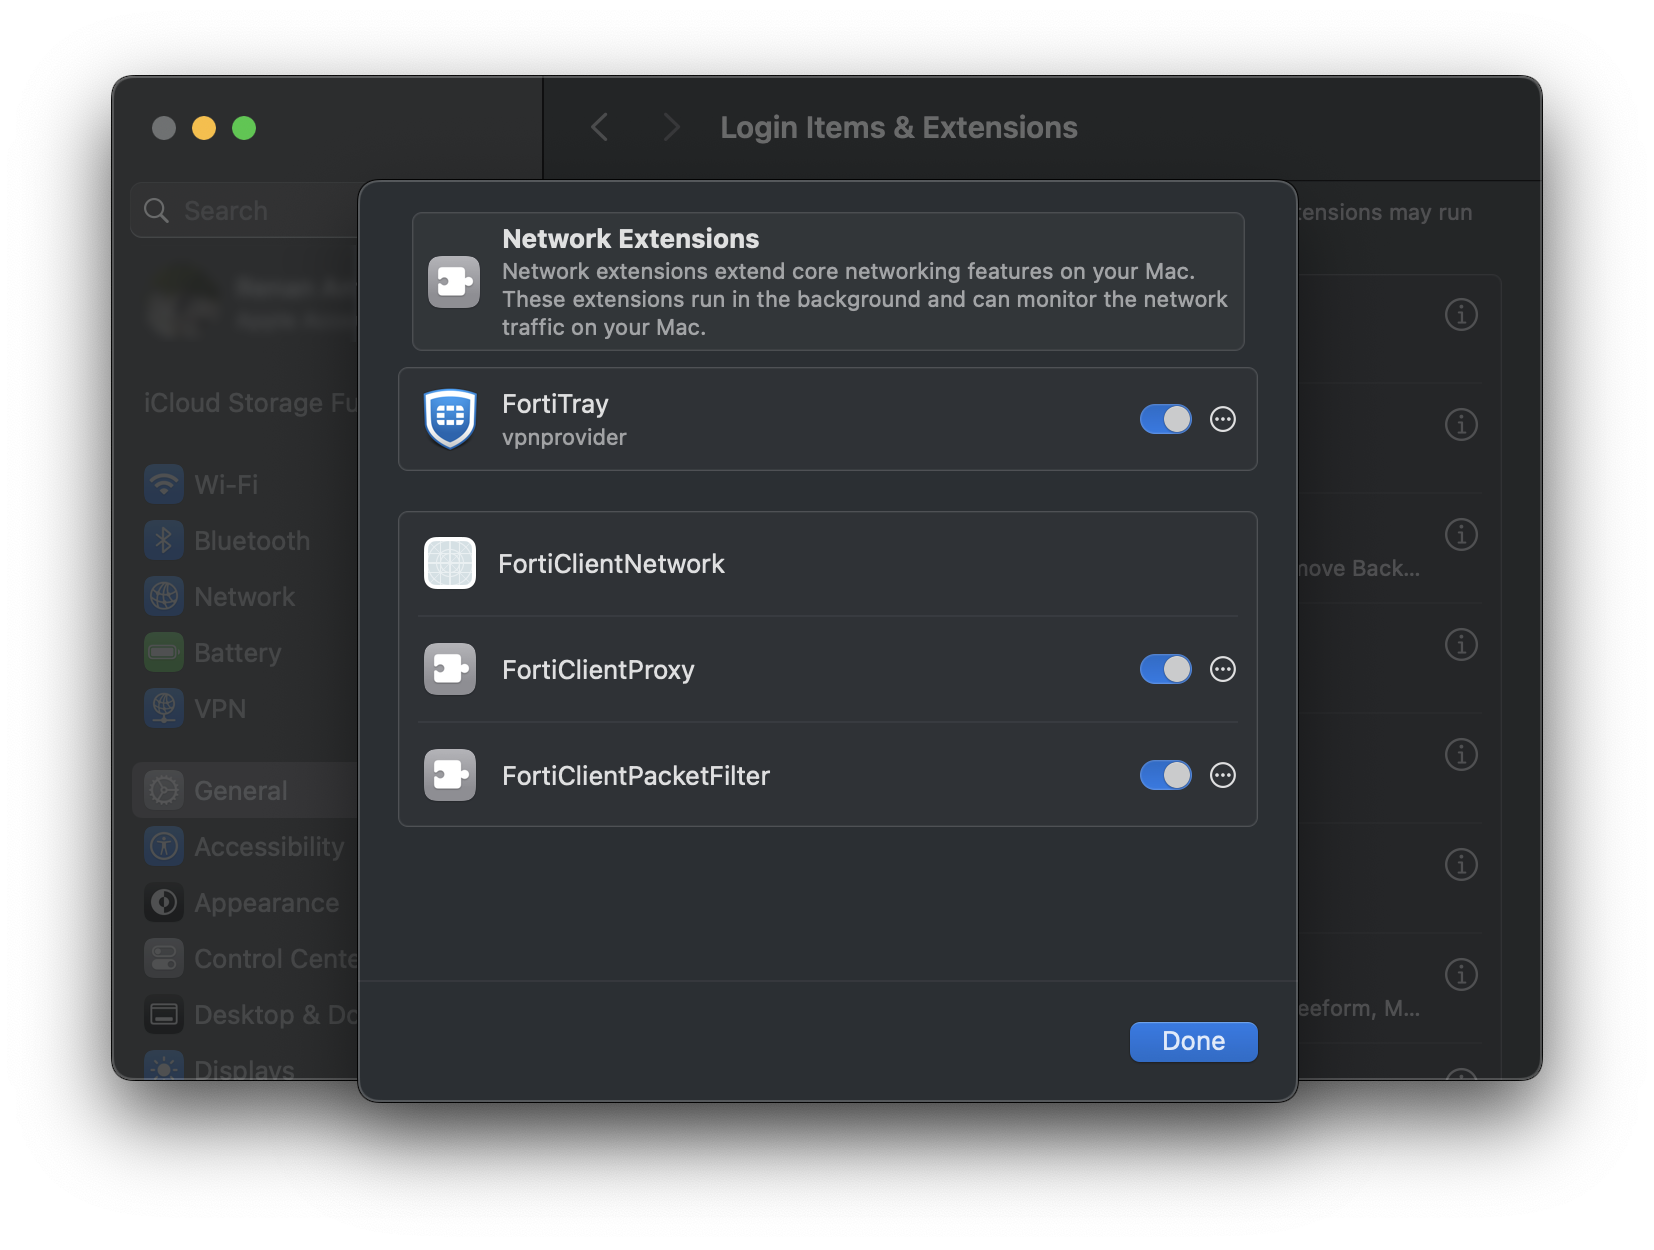Click the iCloud Storage Full notice
The width and height of the screenshot is (1654, 1250).
(250, 403)
